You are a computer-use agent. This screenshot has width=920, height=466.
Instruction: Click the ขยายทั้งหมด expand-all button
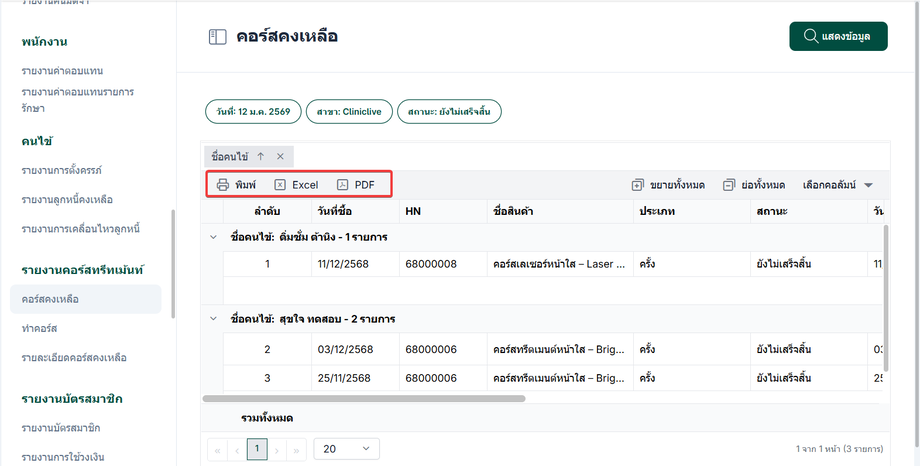(x=668, y=185)
